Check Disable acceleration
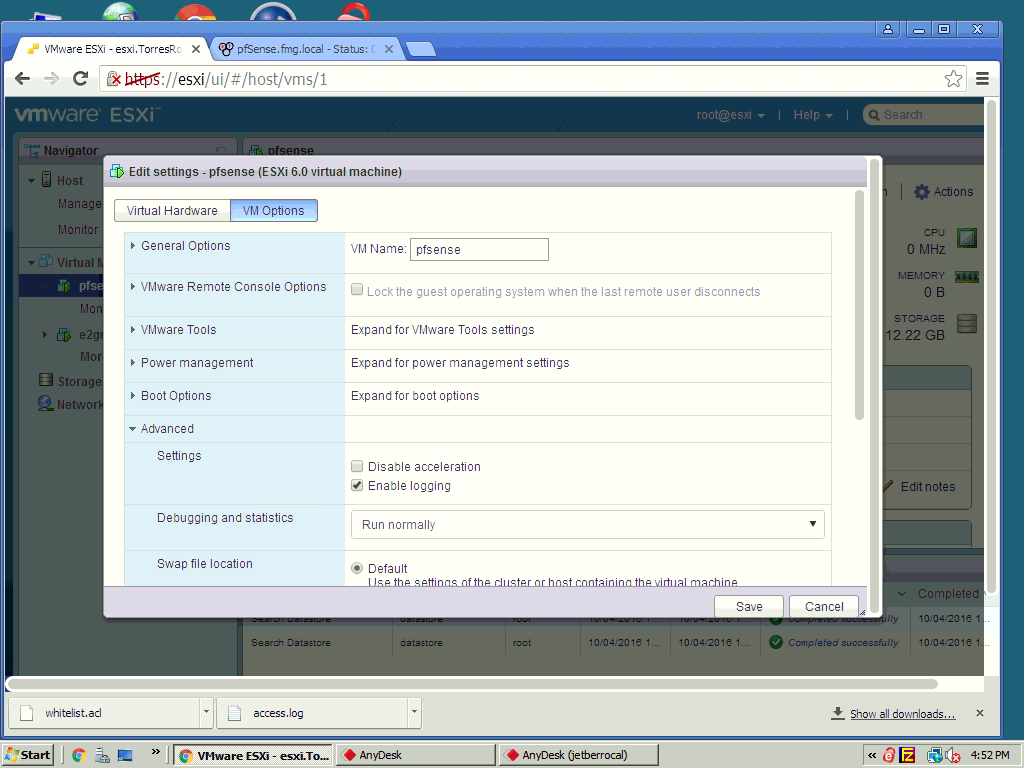This screenshot has height=768, width=1024. 357,466
